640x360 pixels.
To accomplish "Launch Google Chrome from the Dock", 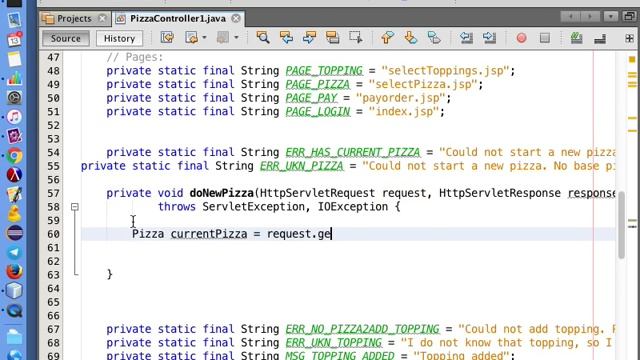I will [14, 156].
